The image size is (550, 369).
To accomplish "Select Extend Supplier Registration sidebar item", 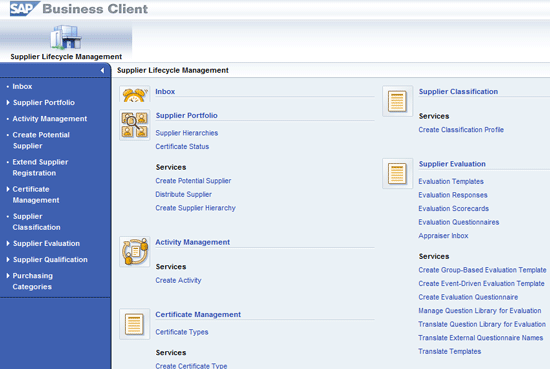I will 40,167.
